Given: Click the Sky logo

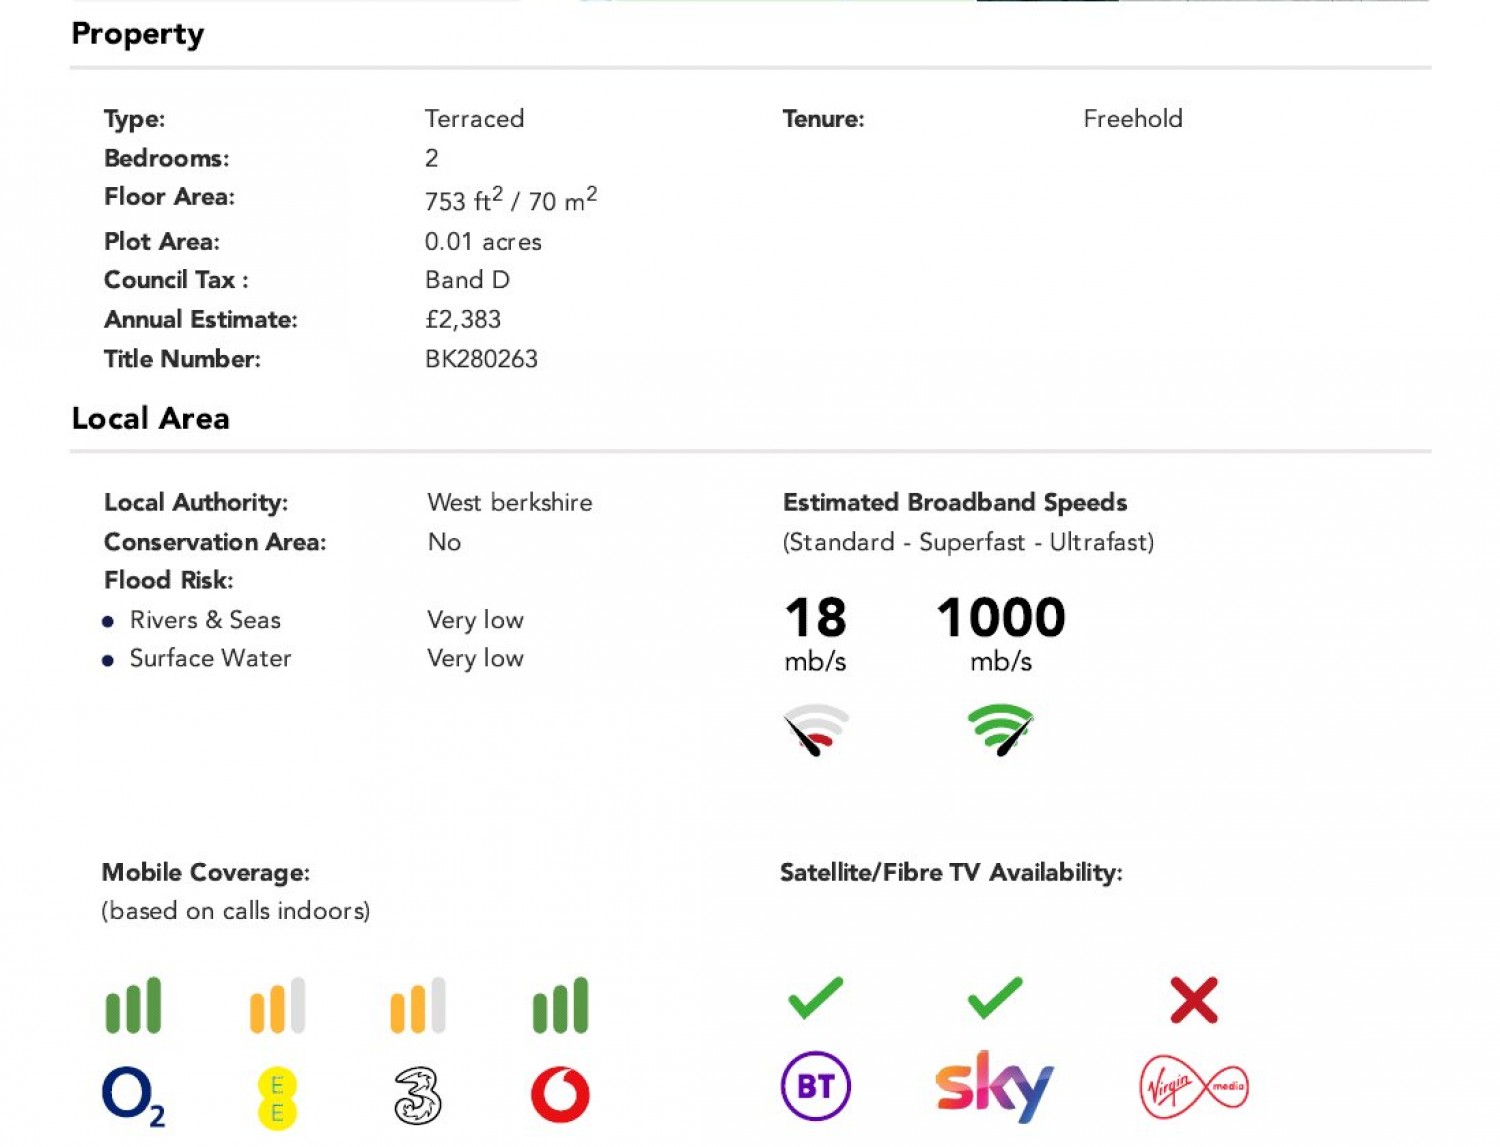Looking at the screenshot, I should pos(994,1085).
